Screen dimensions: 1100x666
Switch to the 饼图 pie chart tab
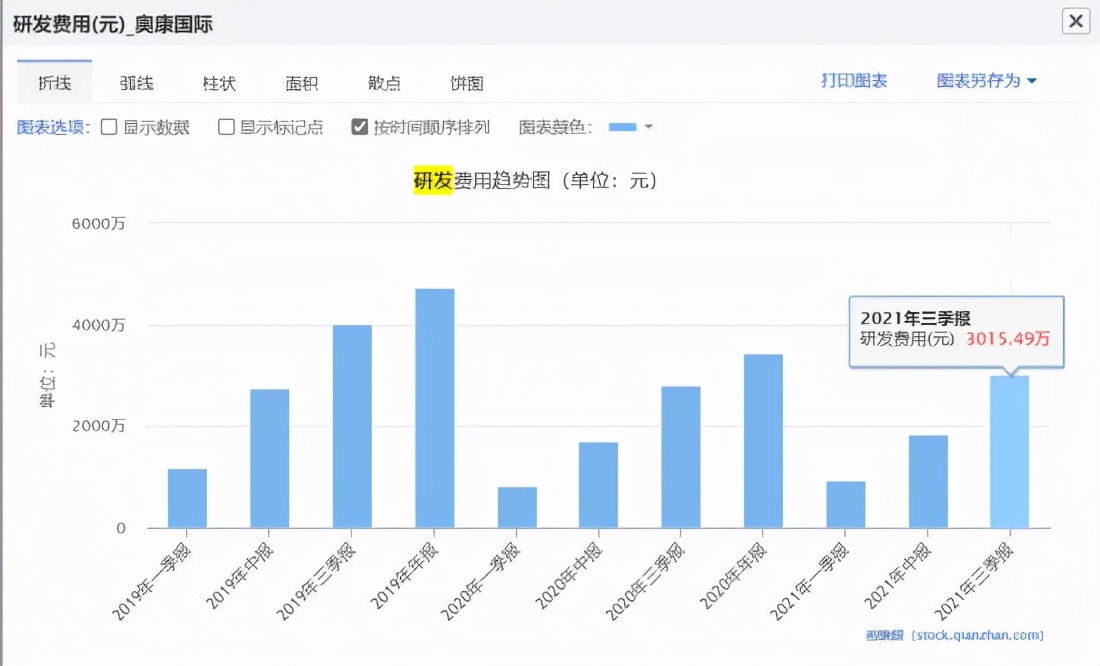coord(466,84)
